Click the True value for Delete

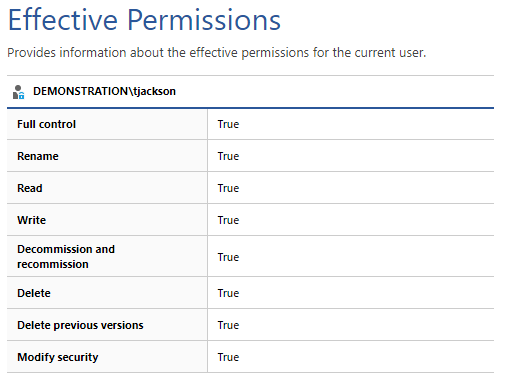coord(228,293)
